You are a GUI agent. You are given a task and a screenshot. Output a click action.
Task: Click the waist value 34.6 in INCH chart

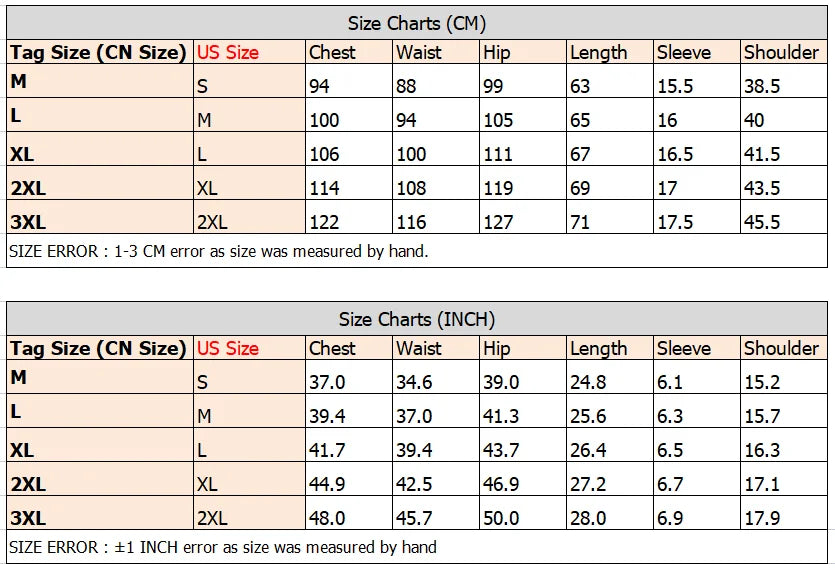click(x=414, y=383)
